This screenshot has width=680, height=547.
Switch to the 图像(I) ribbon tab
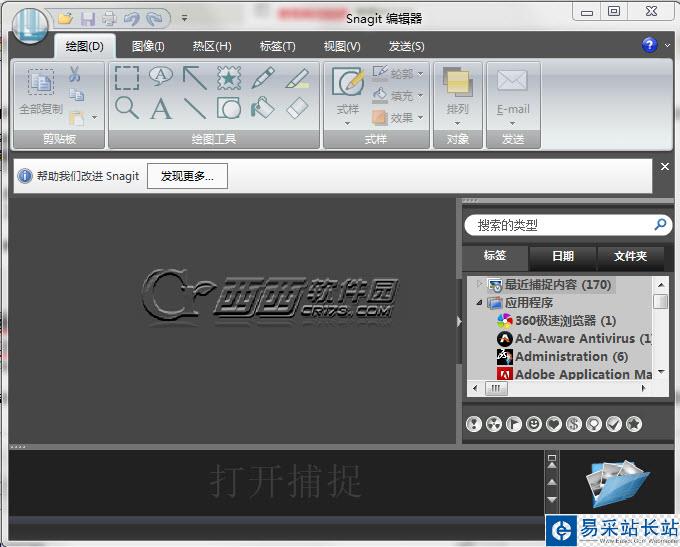[x=148, y=46]
